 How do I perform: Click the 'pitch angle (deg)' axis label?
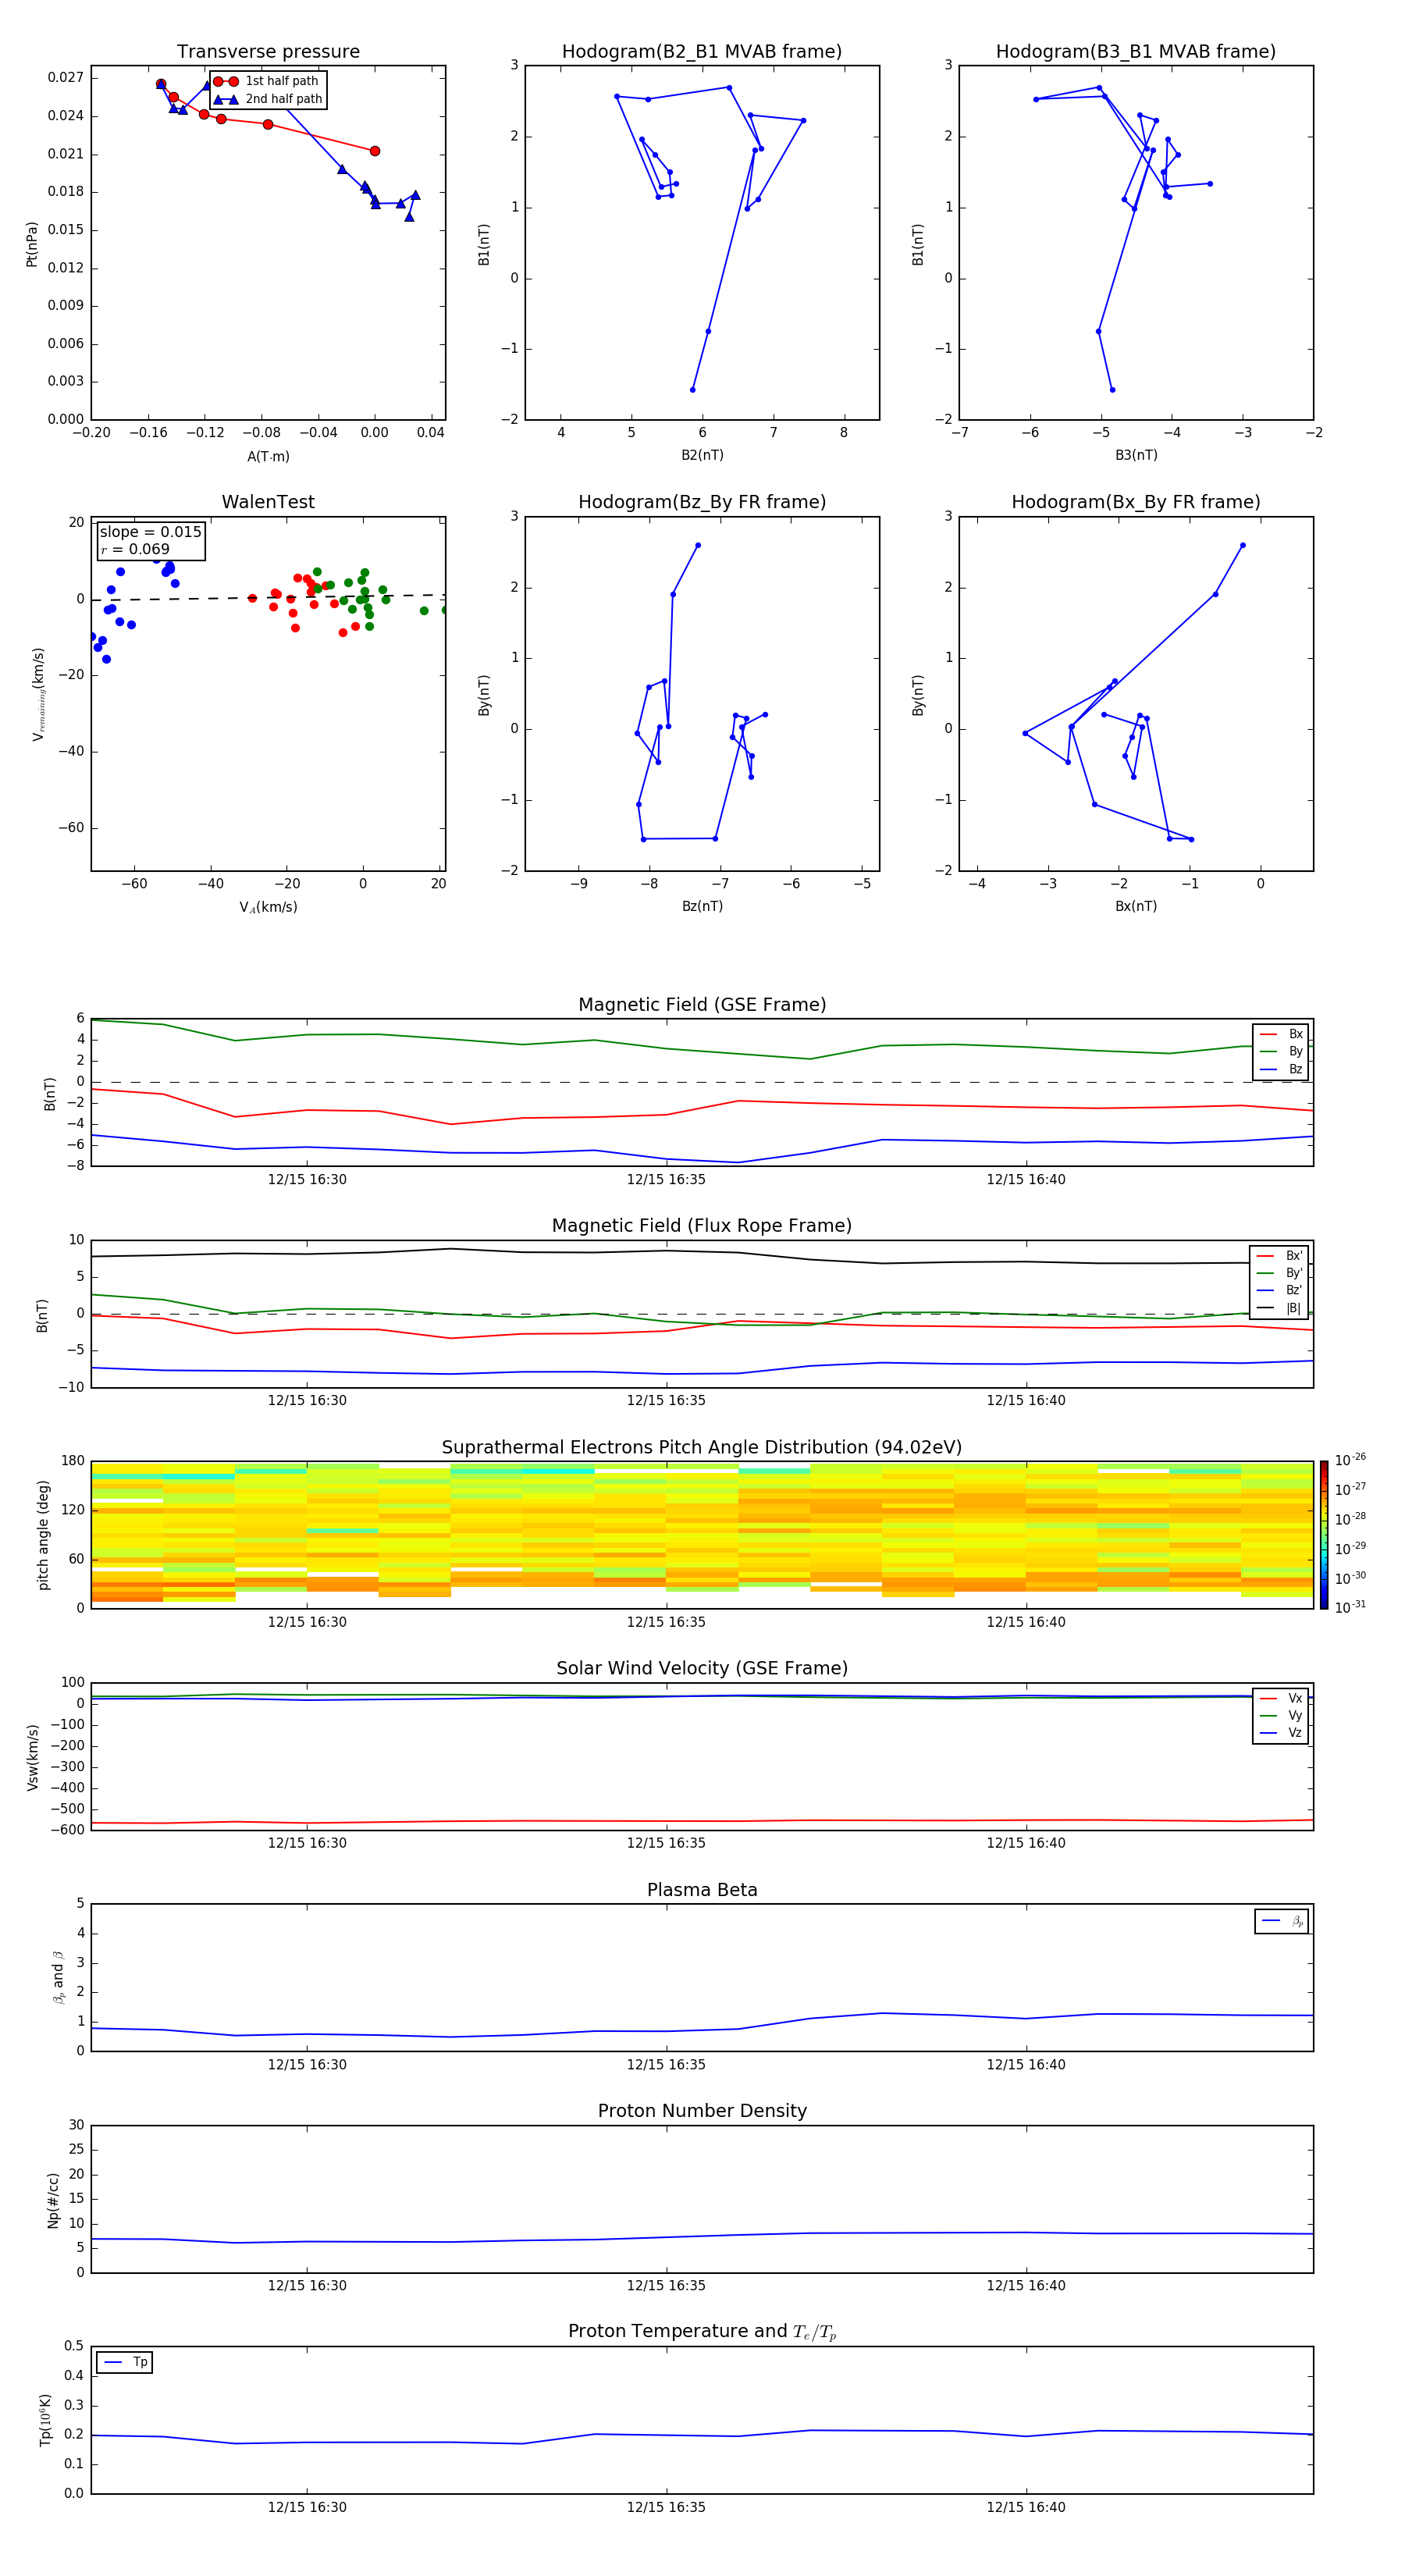(x=43, y=1535)
